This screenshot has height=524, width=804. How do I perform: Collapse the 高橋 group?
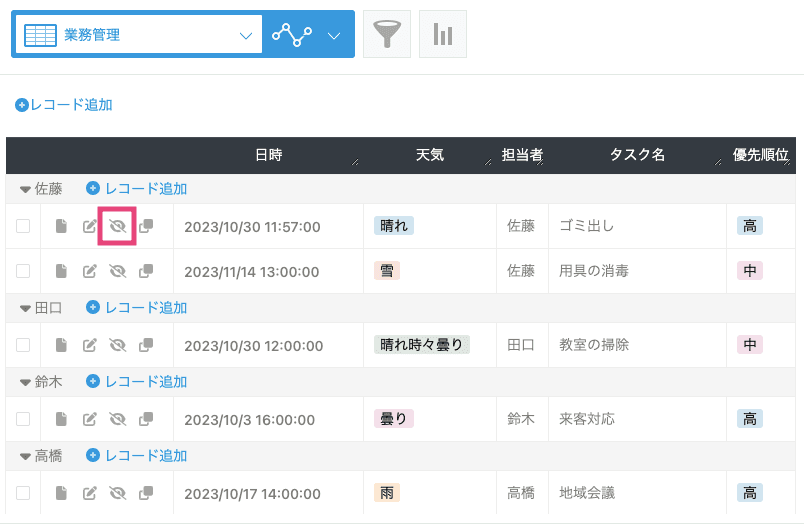[25, 456]
